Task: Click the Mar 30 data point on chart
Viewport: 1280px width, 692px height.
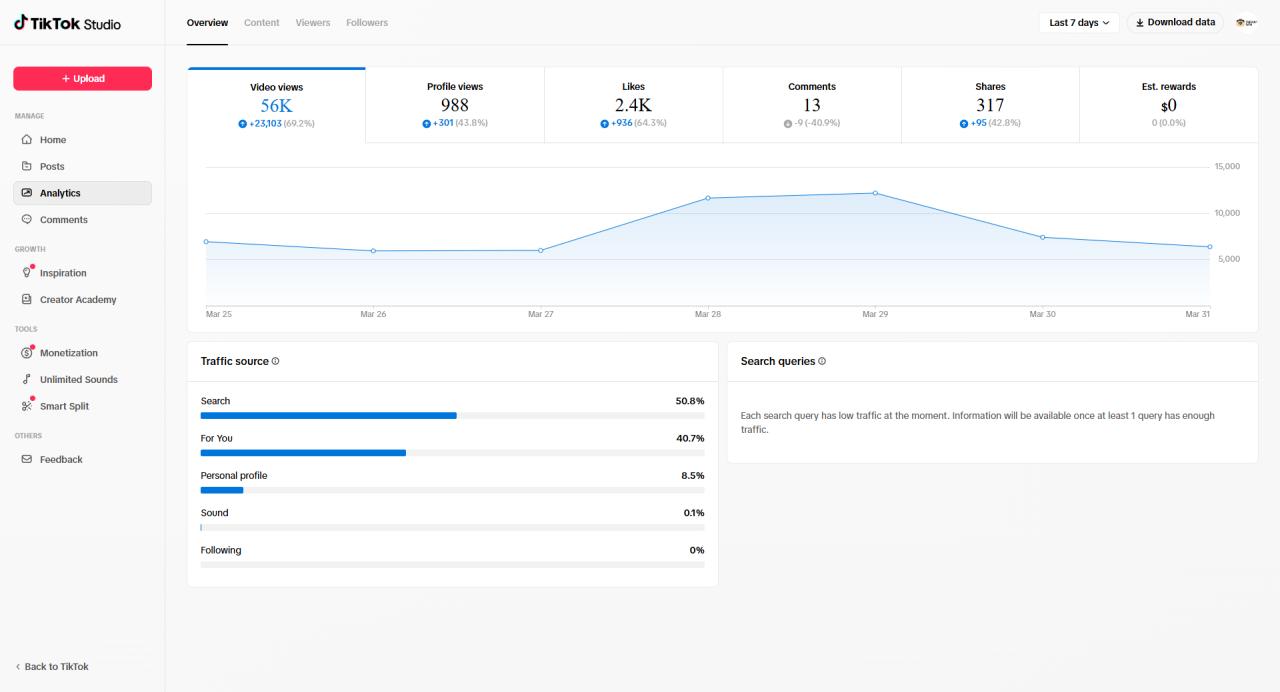Action: (1042, 237)
